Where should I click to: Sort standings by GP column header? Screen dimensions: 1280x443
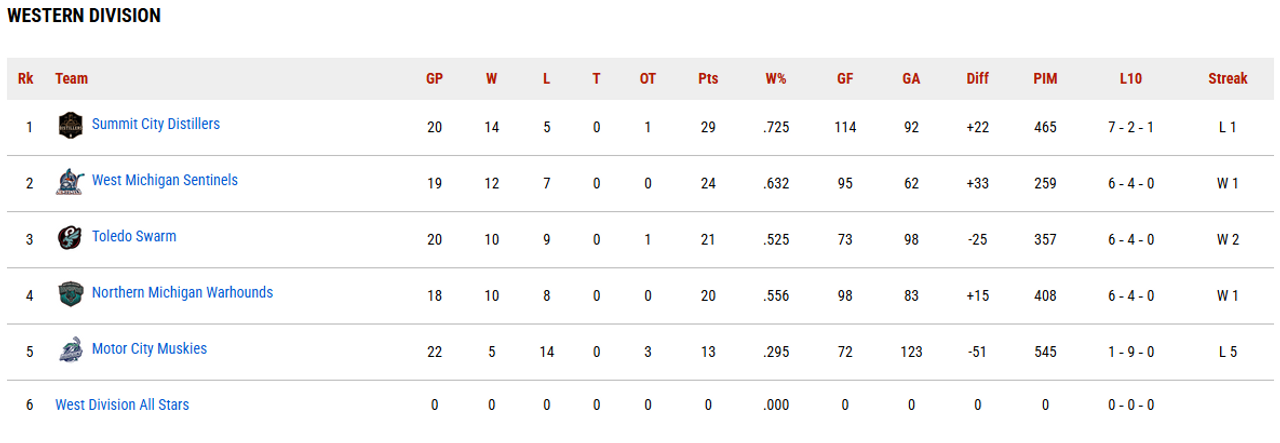pos(434,79)
